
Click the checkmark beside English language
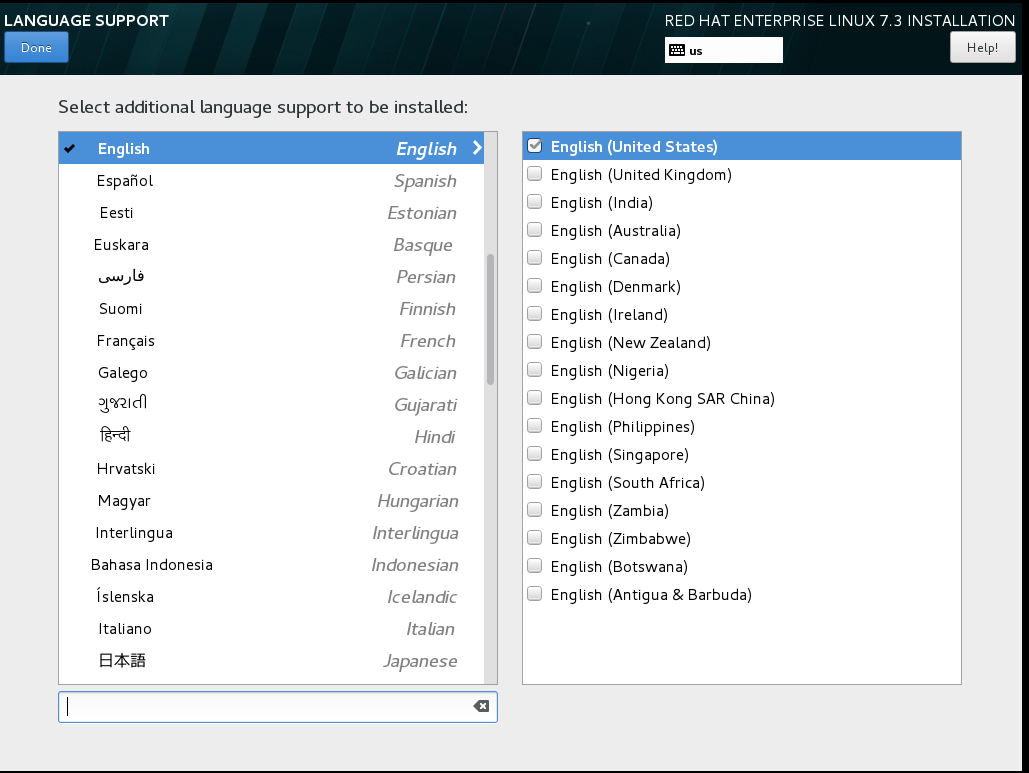coord(70,148)
